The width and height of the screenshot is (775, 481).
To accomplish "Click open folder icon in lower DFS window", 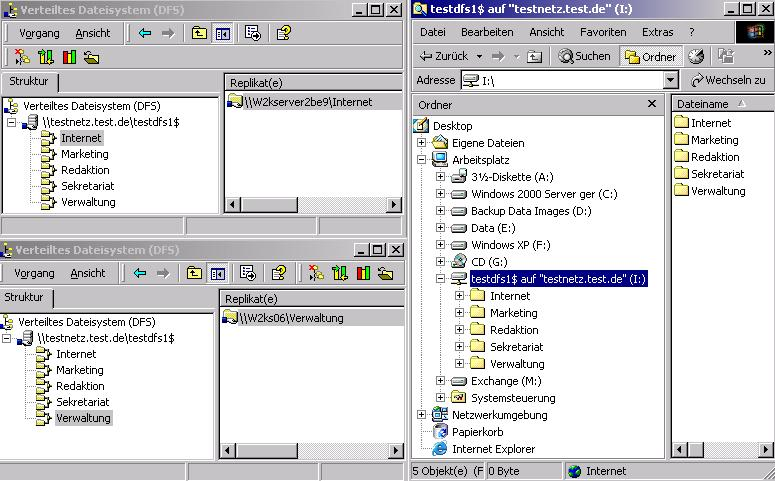I will point(386,273).
